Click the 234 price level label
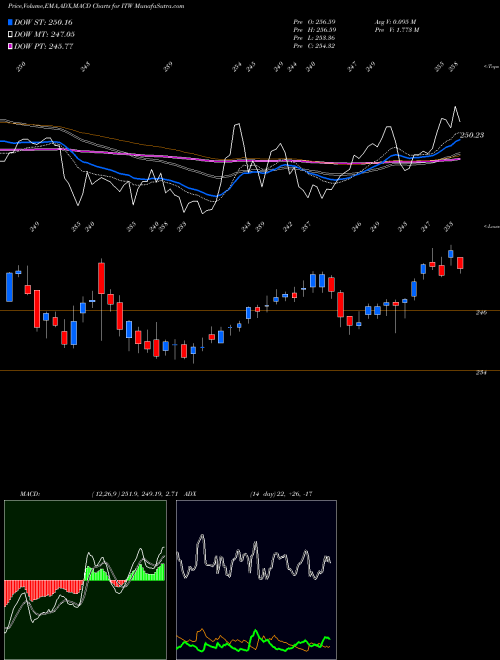Screen dimensions: 500x660 tap(481, 373)
